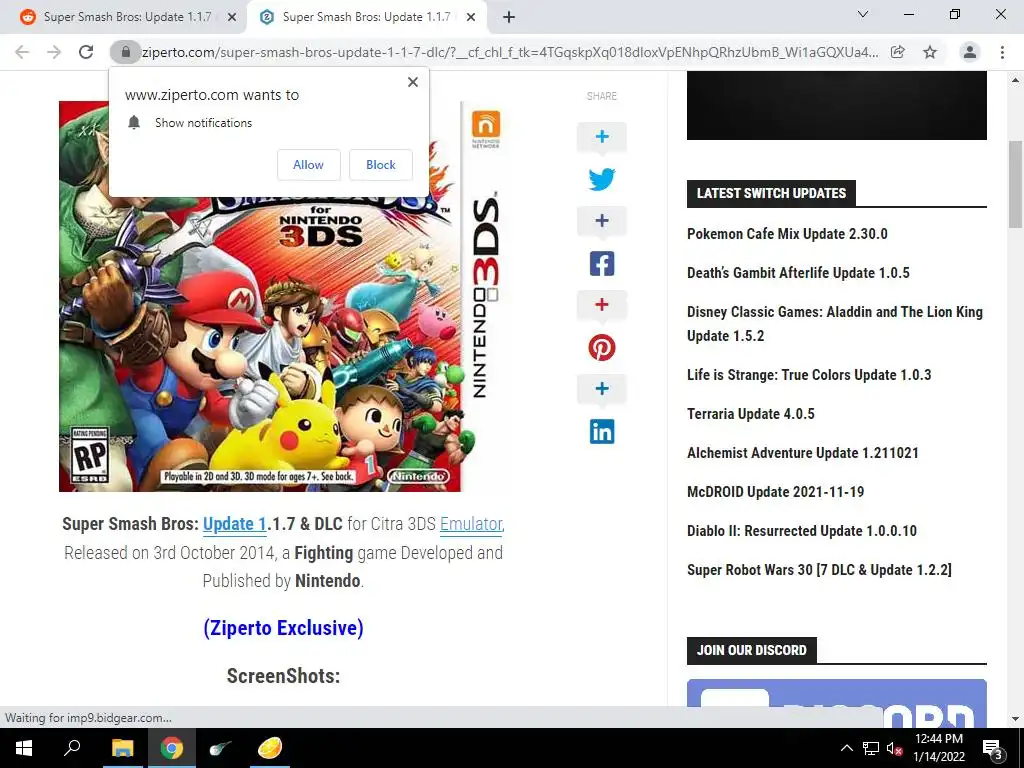Viewport: 1024px width, 768px height.
Task: Expand the plus above the Twitter icon
Action: (x=601, y=136)
